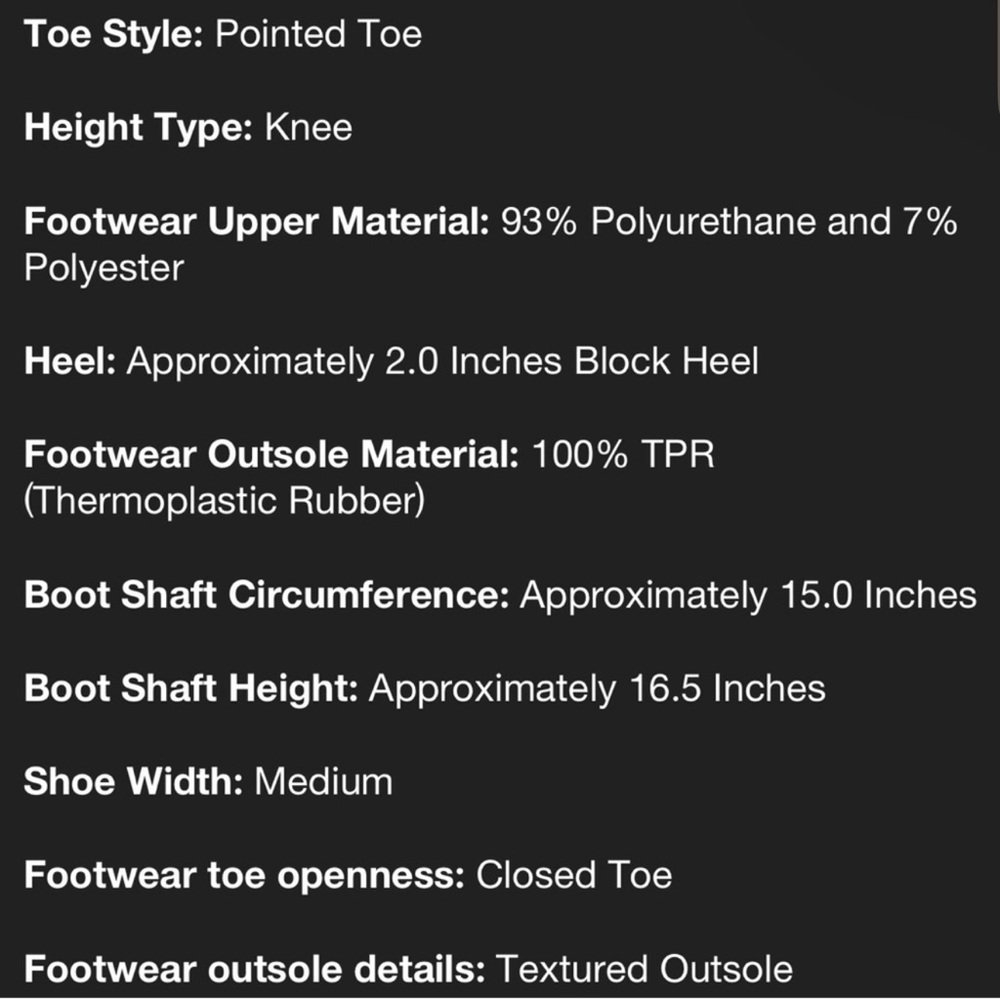Click the Heel label

click(x=70, y=361)
